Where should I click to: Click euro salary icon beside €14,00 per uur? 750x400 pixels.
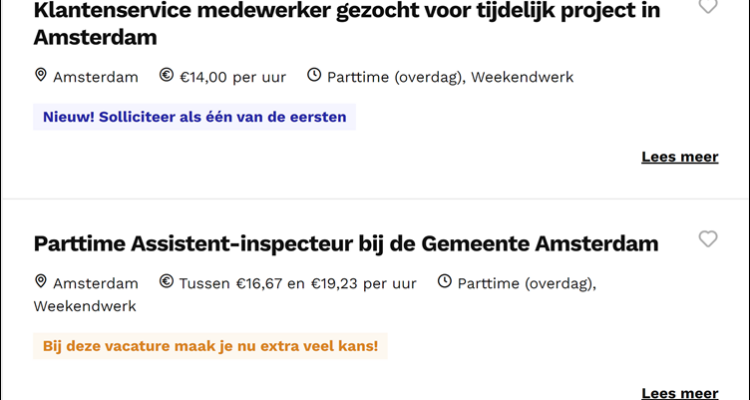tap(167, 76)
